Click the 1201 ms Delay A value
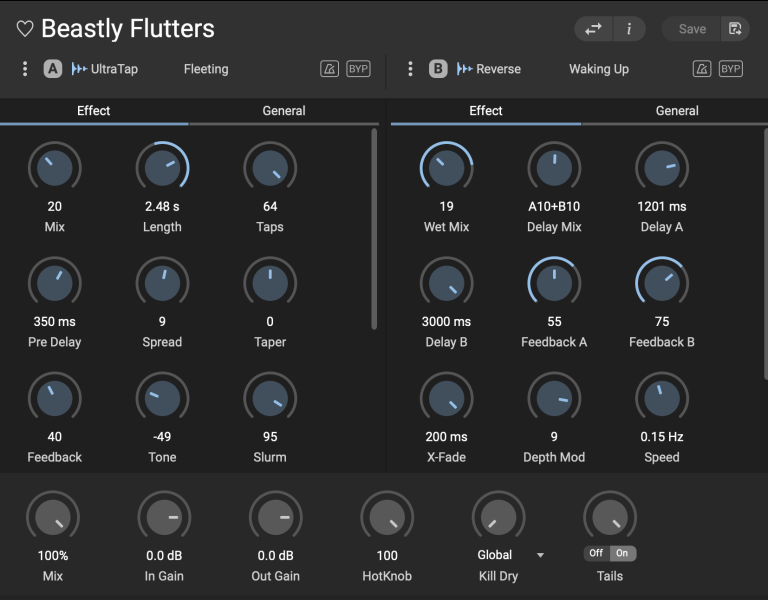 click(662, 206)
